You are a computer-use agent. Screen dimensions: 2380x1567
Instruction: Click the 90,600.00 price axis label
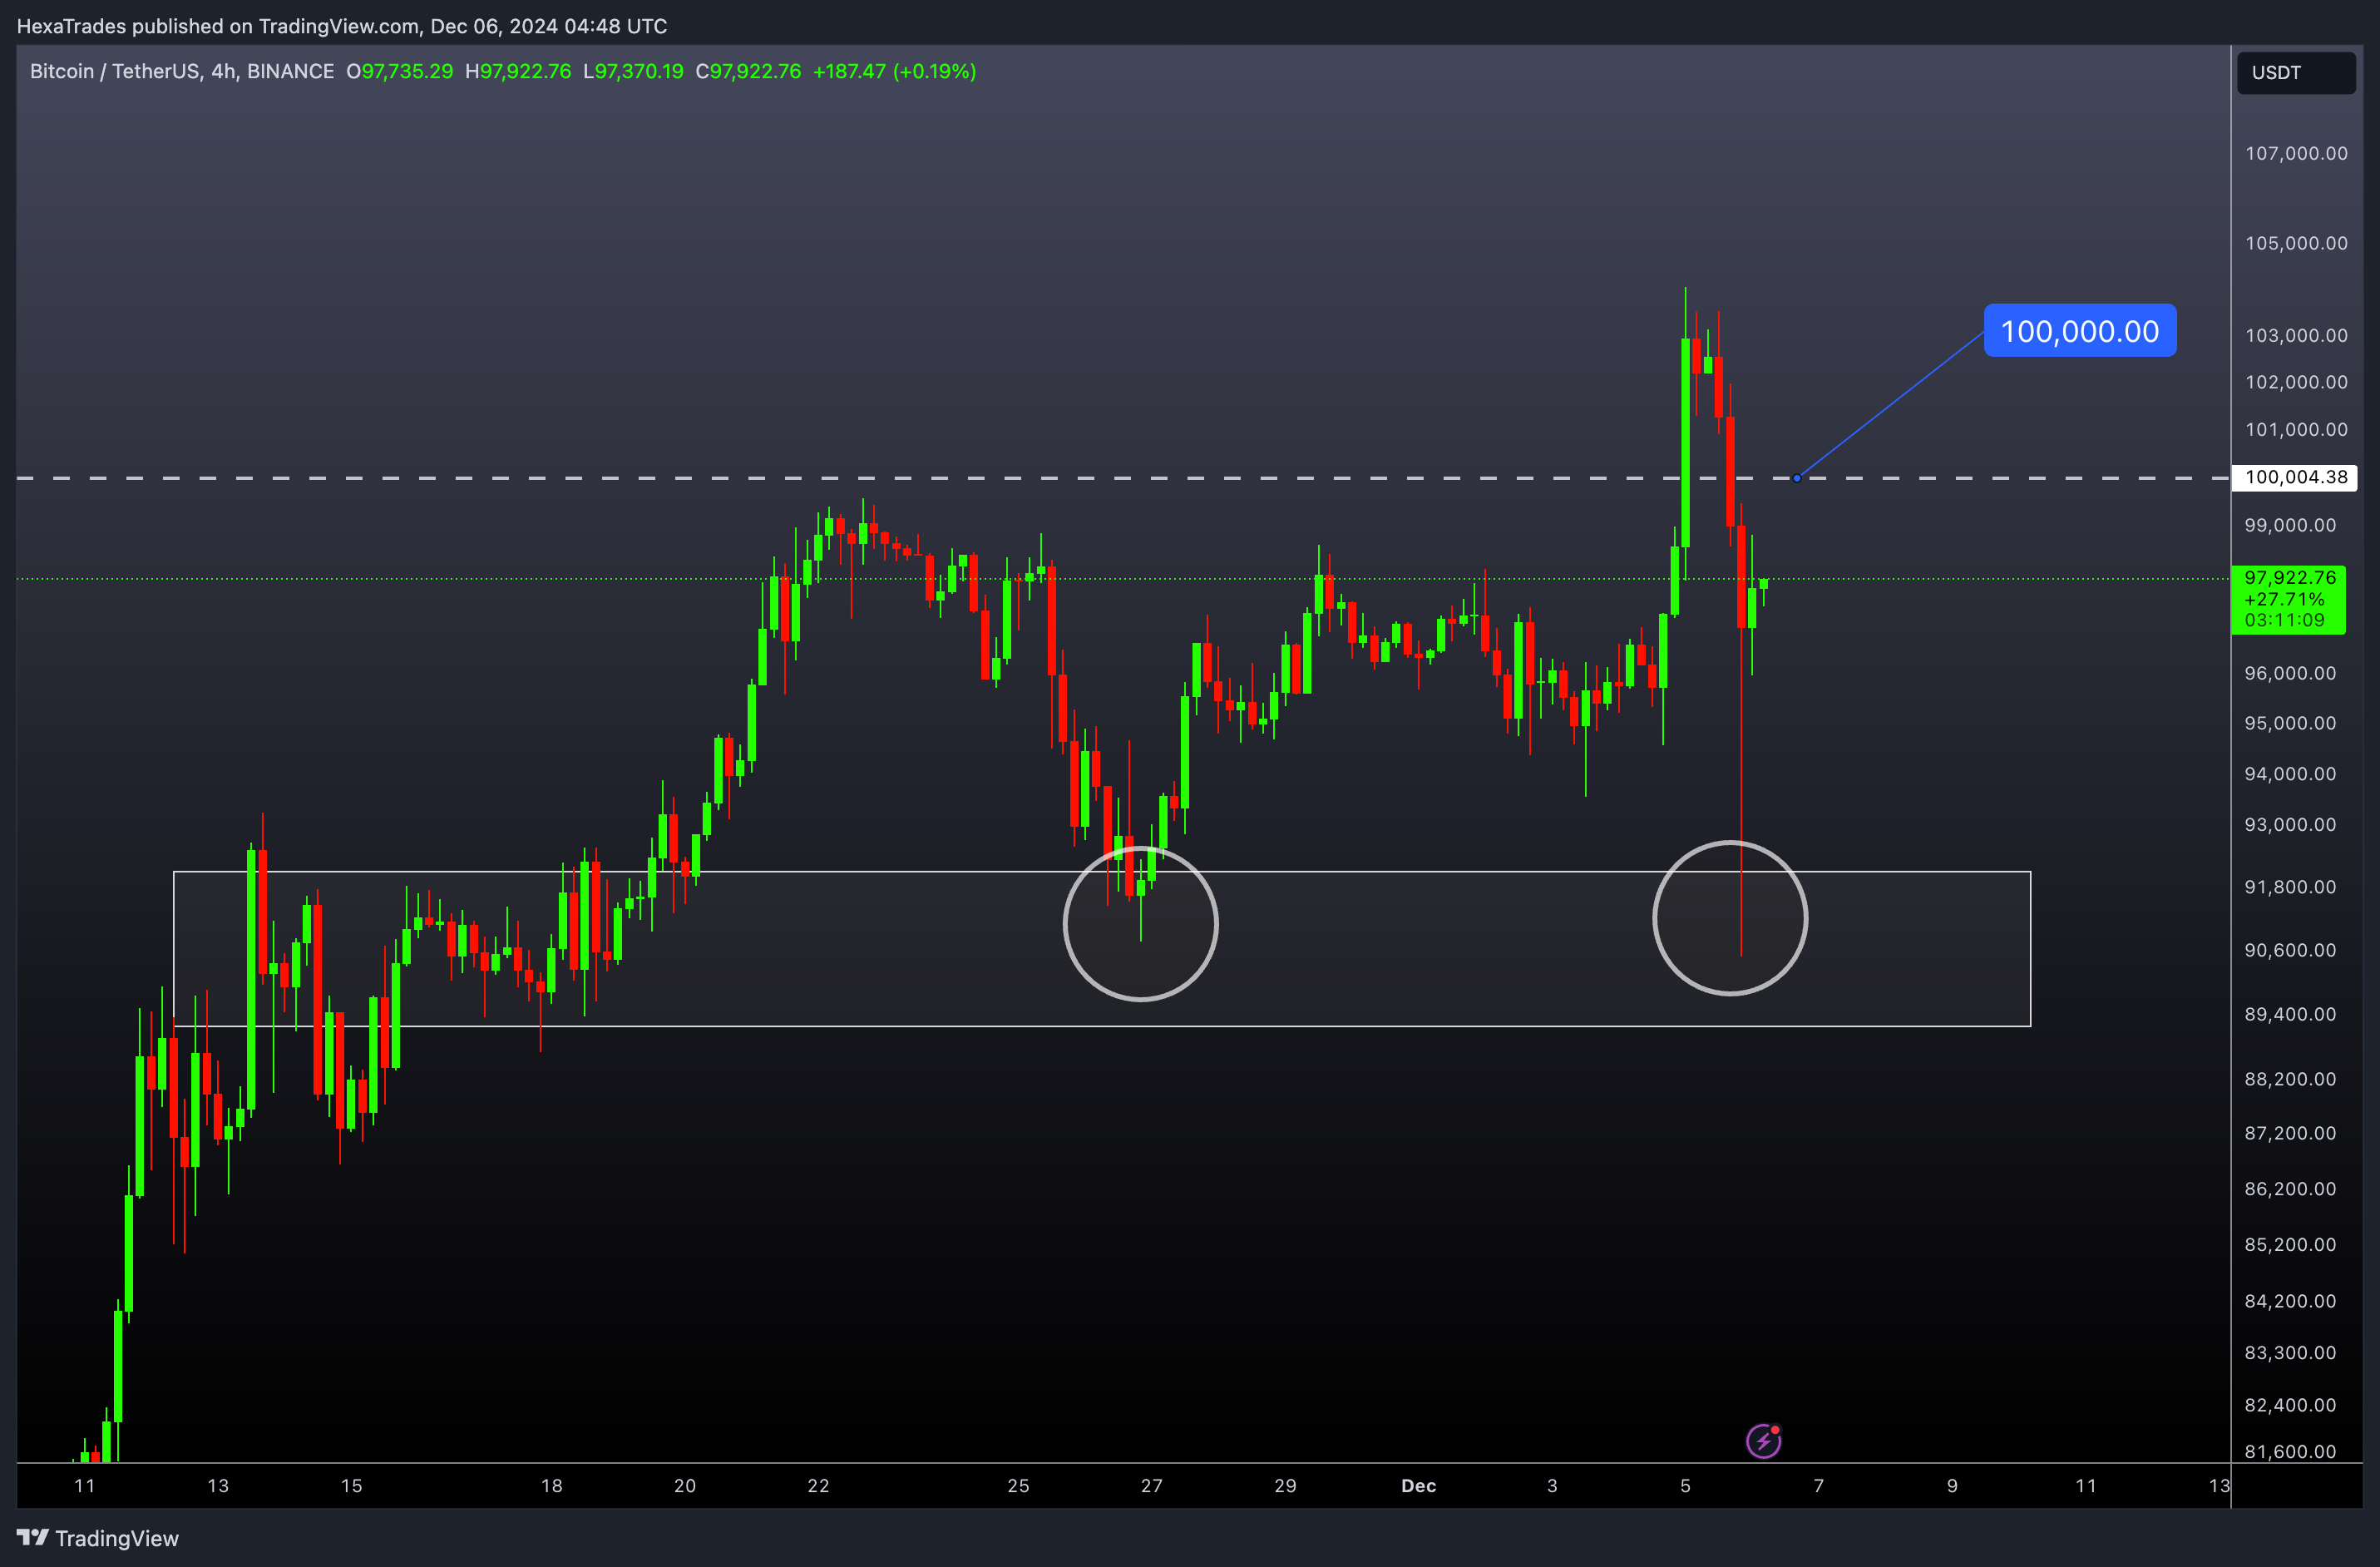(2290, 950)
